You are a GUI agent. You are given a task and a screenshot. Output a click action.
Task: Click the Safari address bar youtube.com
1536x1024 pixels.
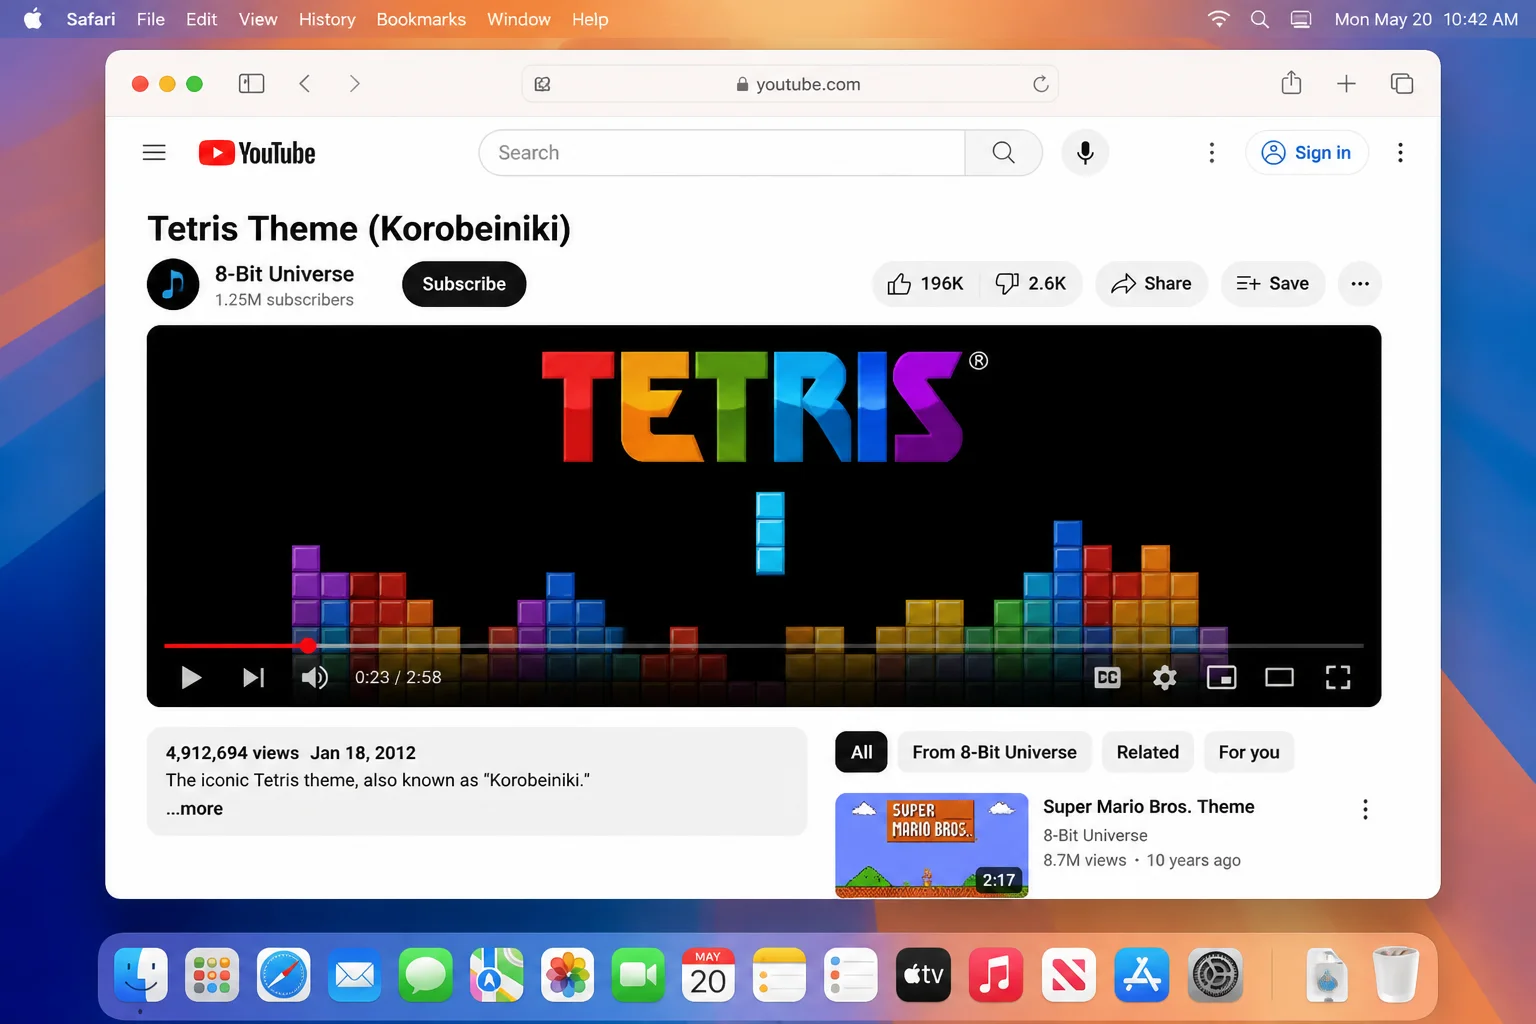790,84
